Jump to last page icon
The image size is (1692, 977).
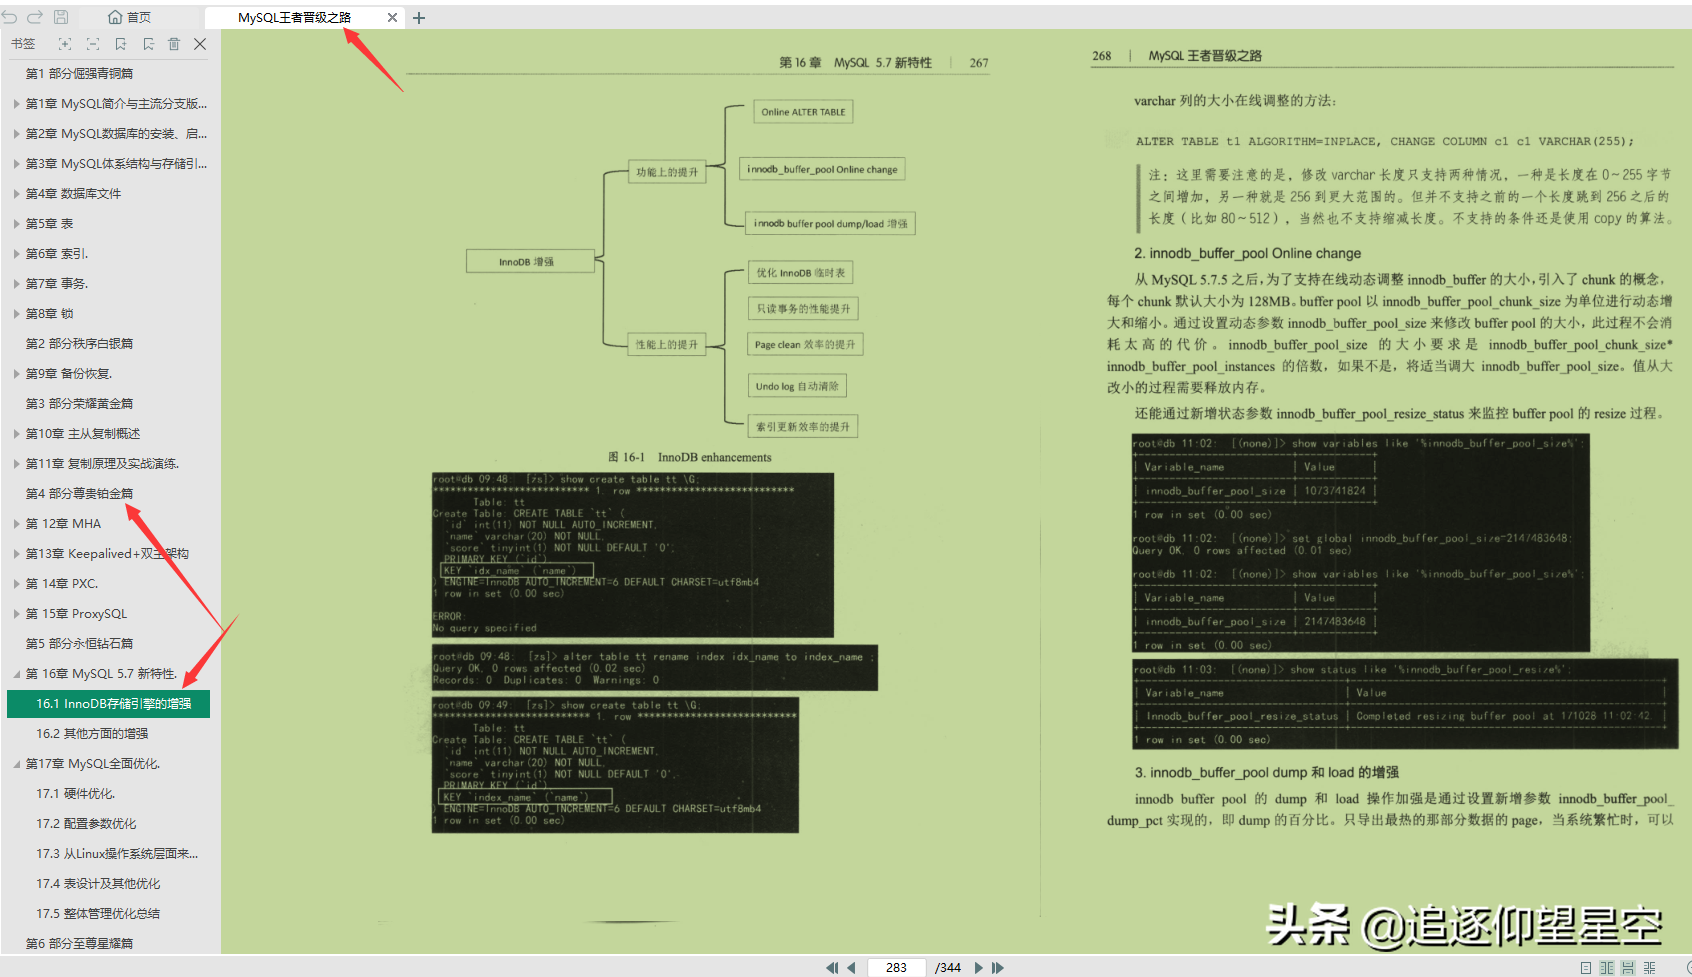click(x=997, y=967)
